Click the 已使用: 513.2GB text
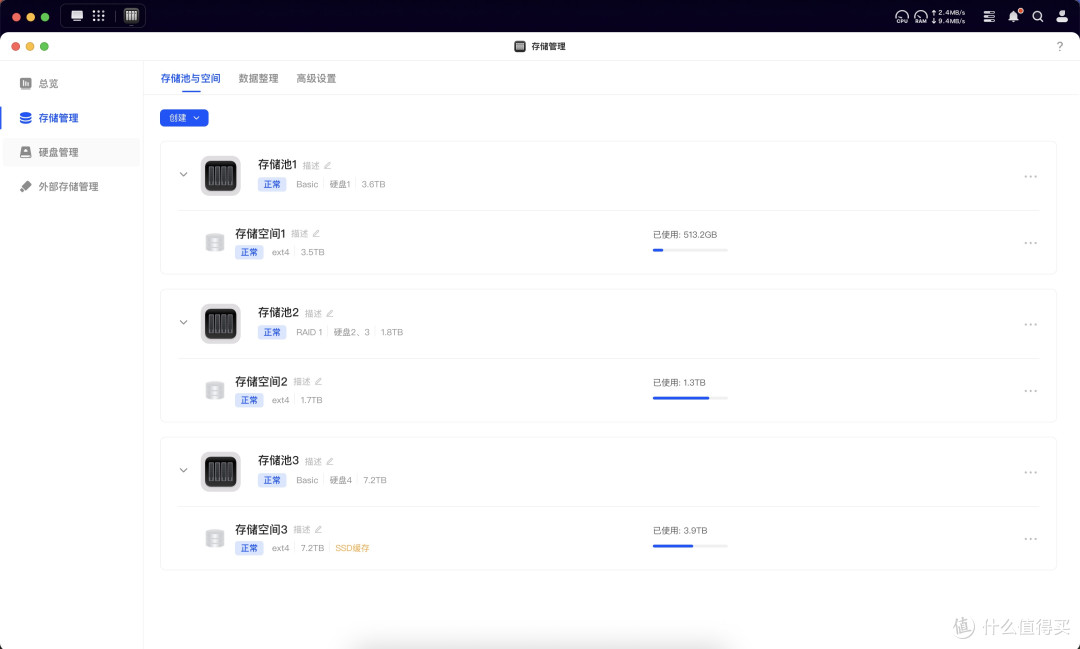Image resolution: width=1080 pixels, height=649 pixels. (685, 235)
